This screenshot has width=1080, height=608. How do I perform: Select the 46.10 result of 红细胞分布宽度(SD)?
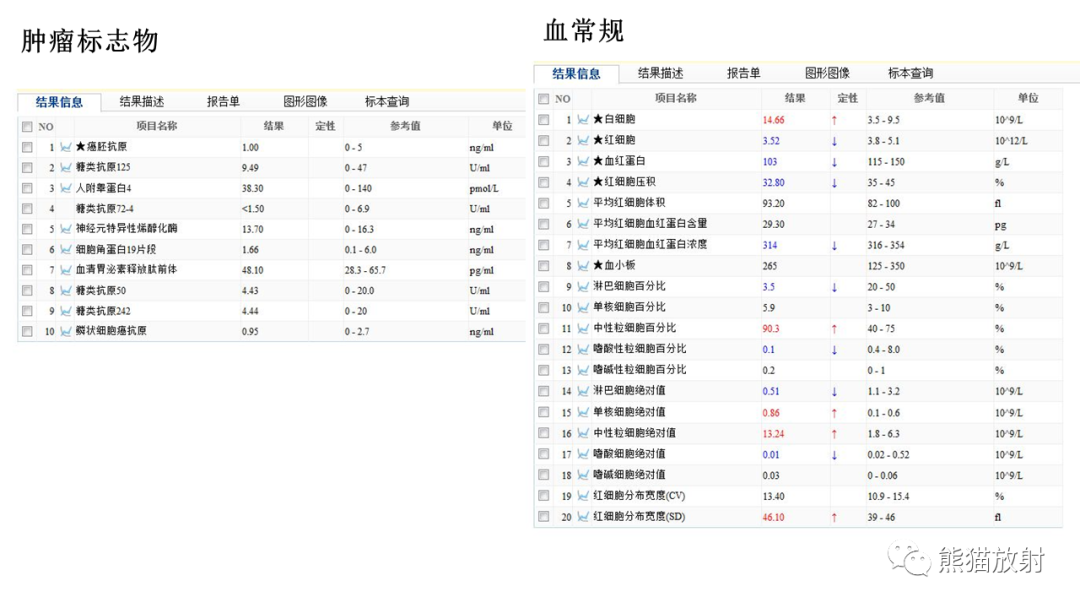tap(773, 517)
